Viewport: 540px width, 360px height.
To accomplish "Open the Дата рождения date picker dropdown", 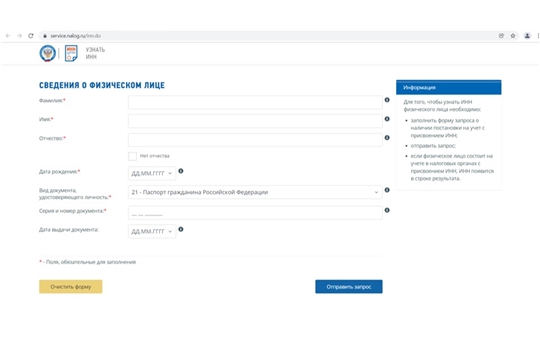I will 152,173.
